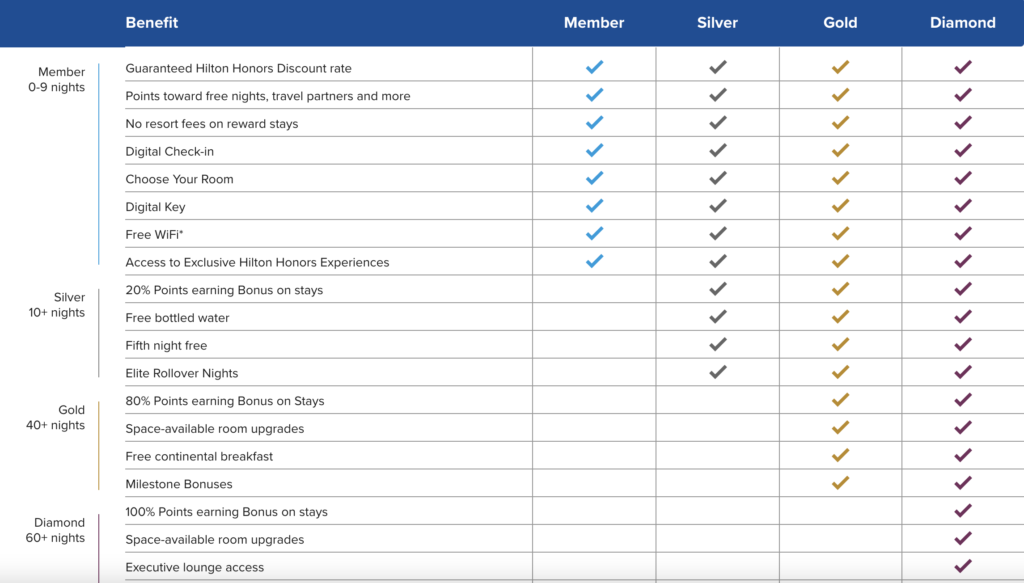Click the Silver checkmark for Elite Rollover Nights
Image resolution: width=1024 pixels, height=583 pixels.
pyautogui.click(x=717, y=372)
